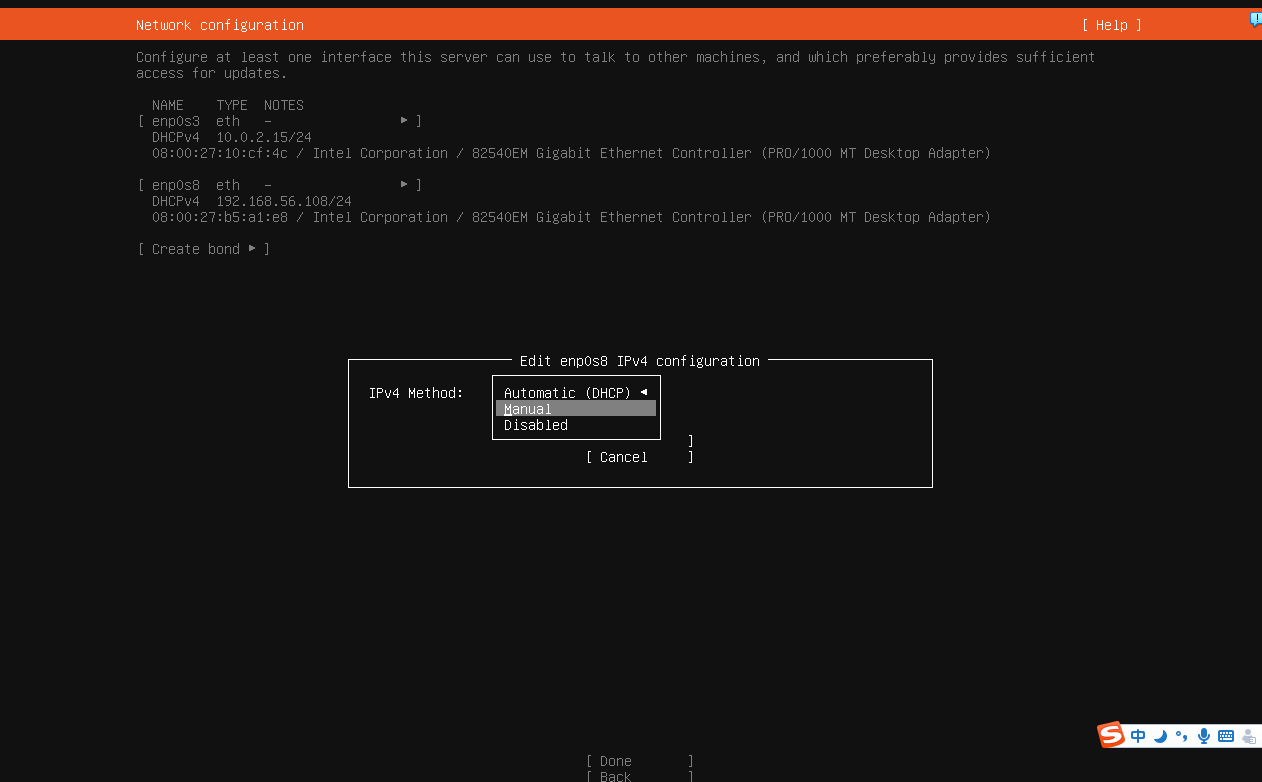Click the 10.0.2.15/24 address text
The image size is (1262, 782).
tap(264, 137)
